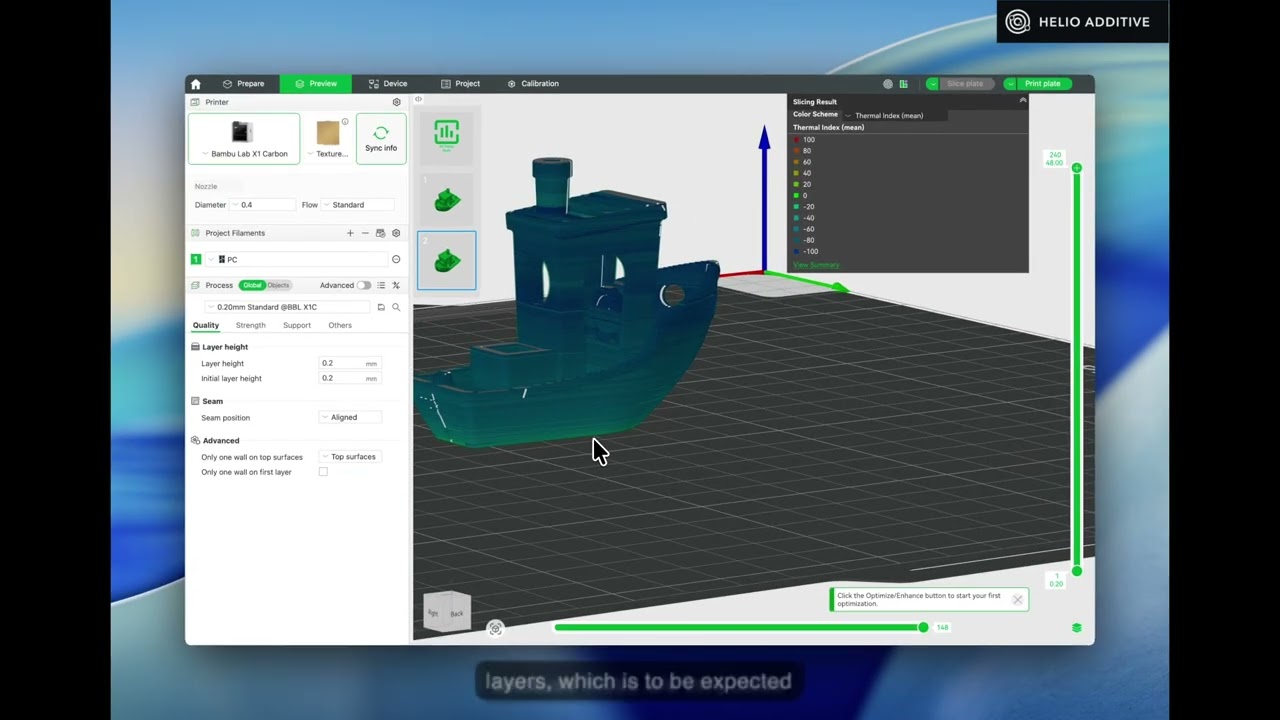Click the Helio fingerprint-style round icon
This screenshot has width=1280, height=720.
click(888, 84)
